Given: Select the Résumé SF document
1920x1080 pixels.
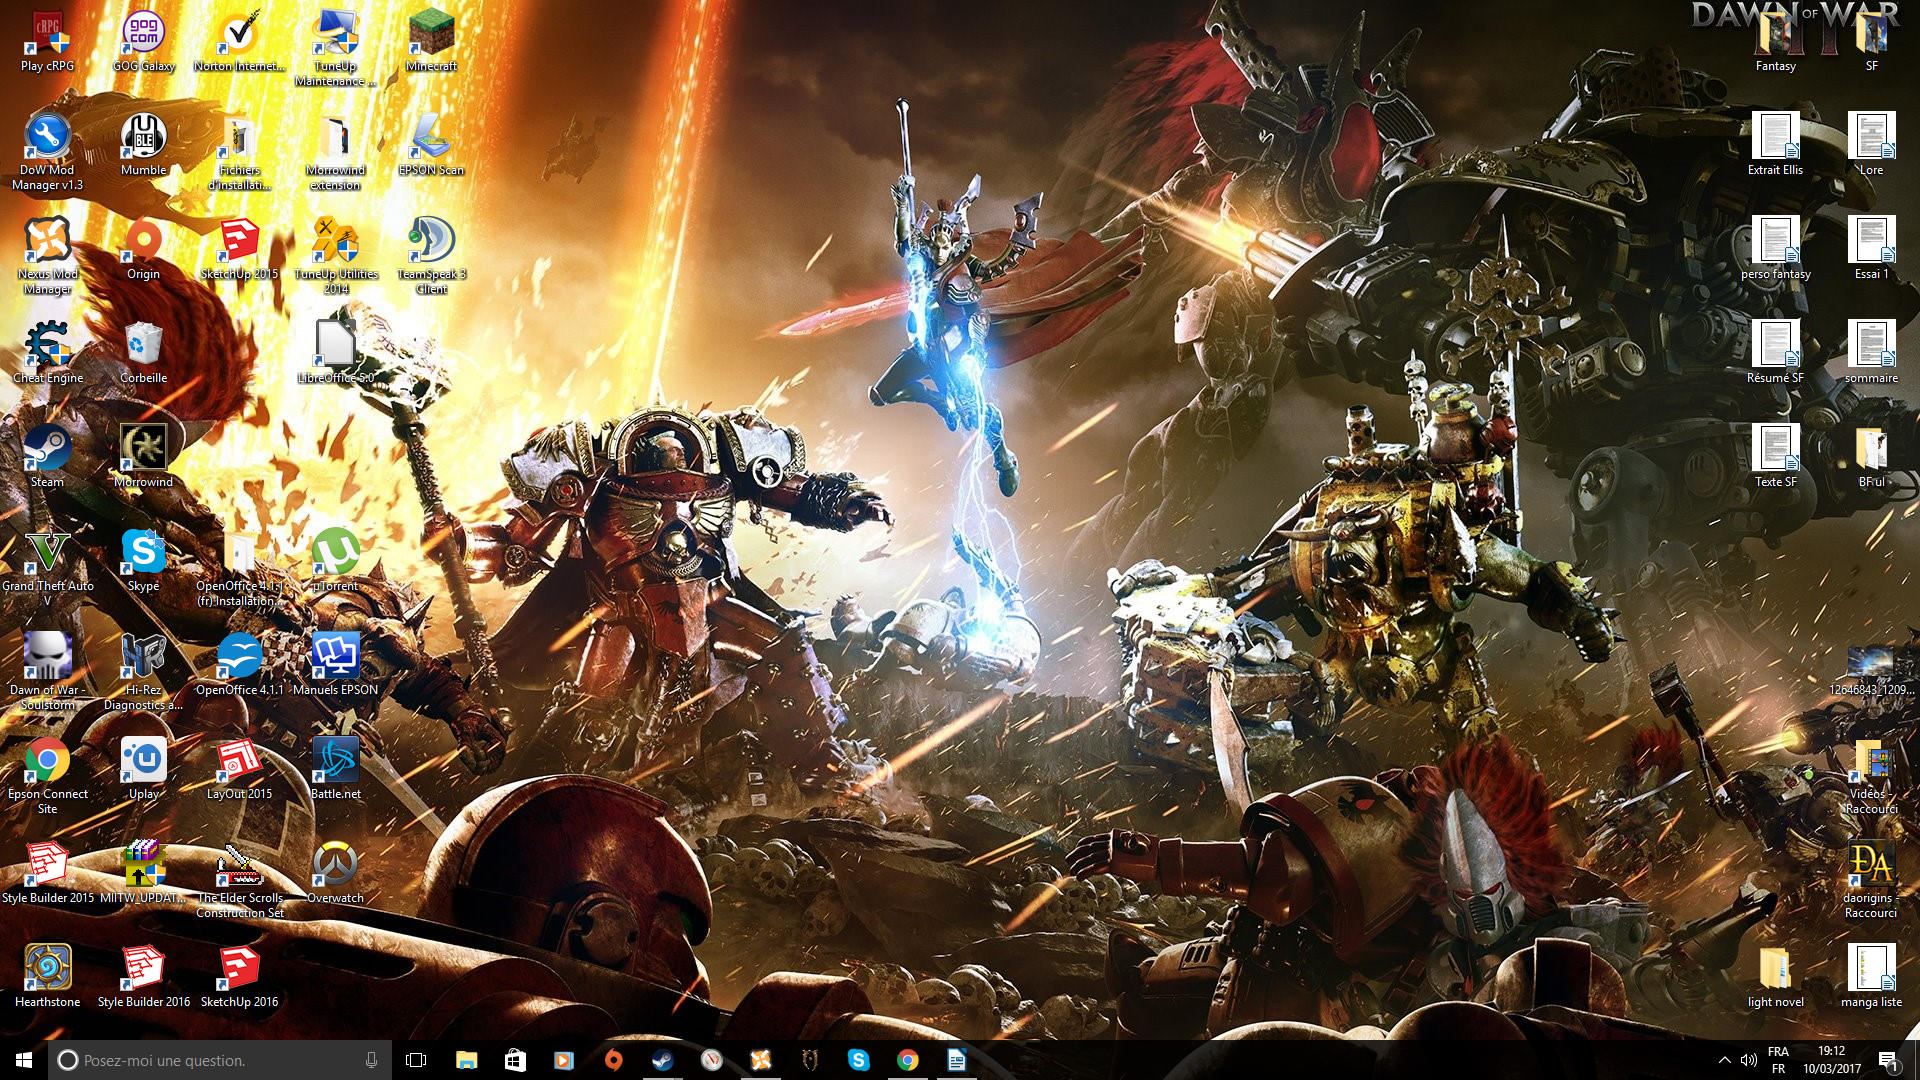Looking at the screenshot, I should click(x=1775, y=353).
